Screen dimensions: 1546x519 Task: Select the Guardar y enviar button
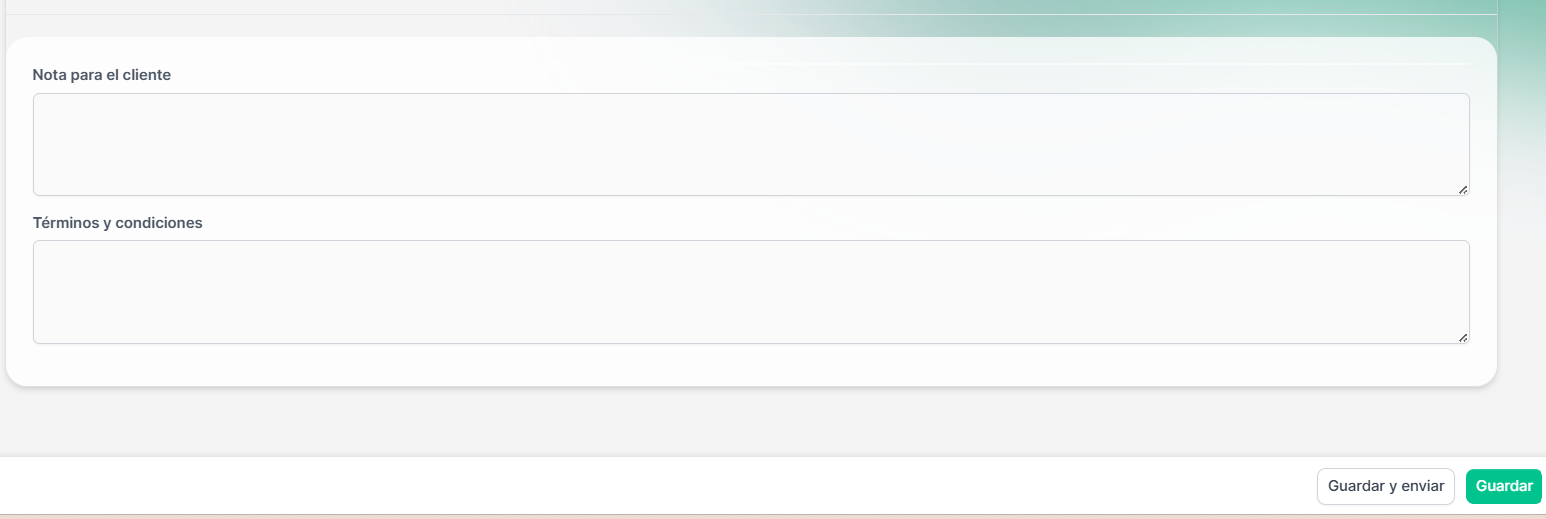tap(1386, 486)
